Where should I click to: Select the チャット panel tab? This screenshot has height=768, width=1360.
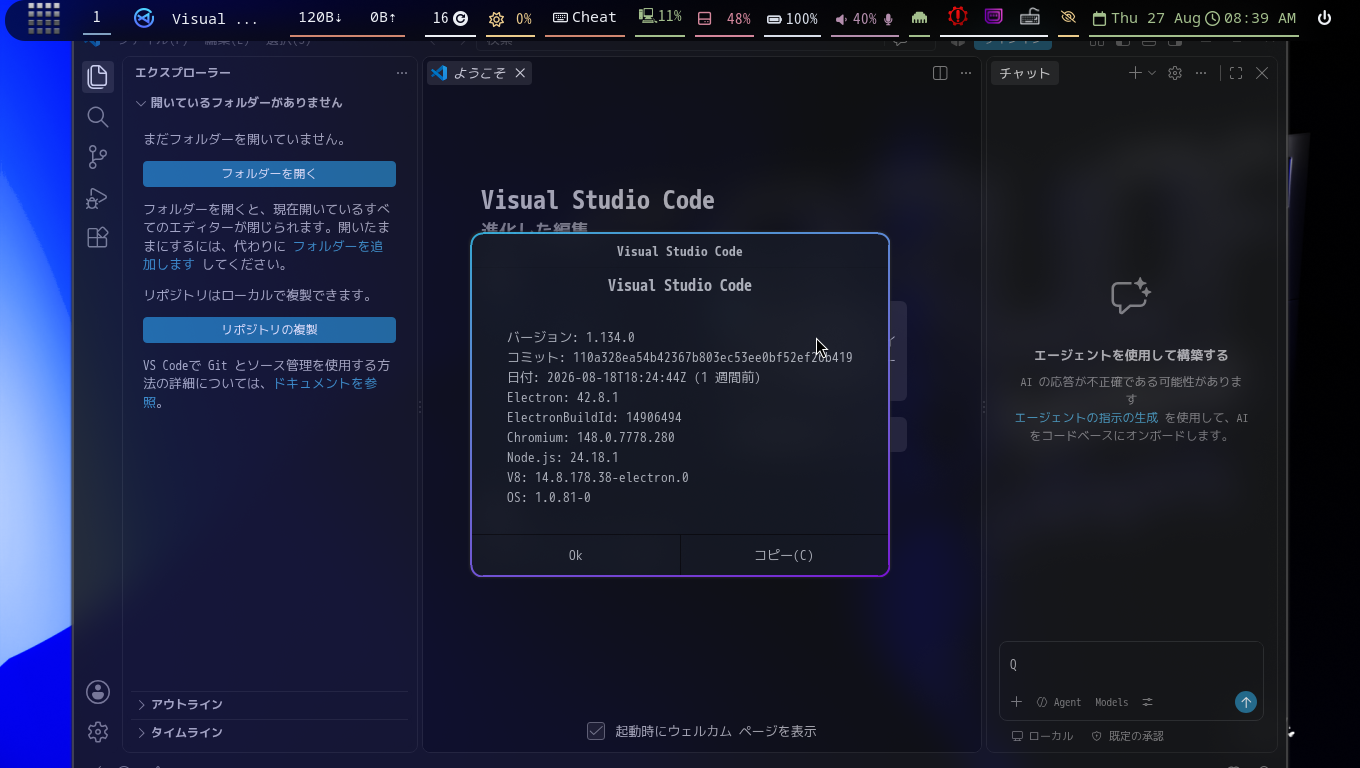1025,73
